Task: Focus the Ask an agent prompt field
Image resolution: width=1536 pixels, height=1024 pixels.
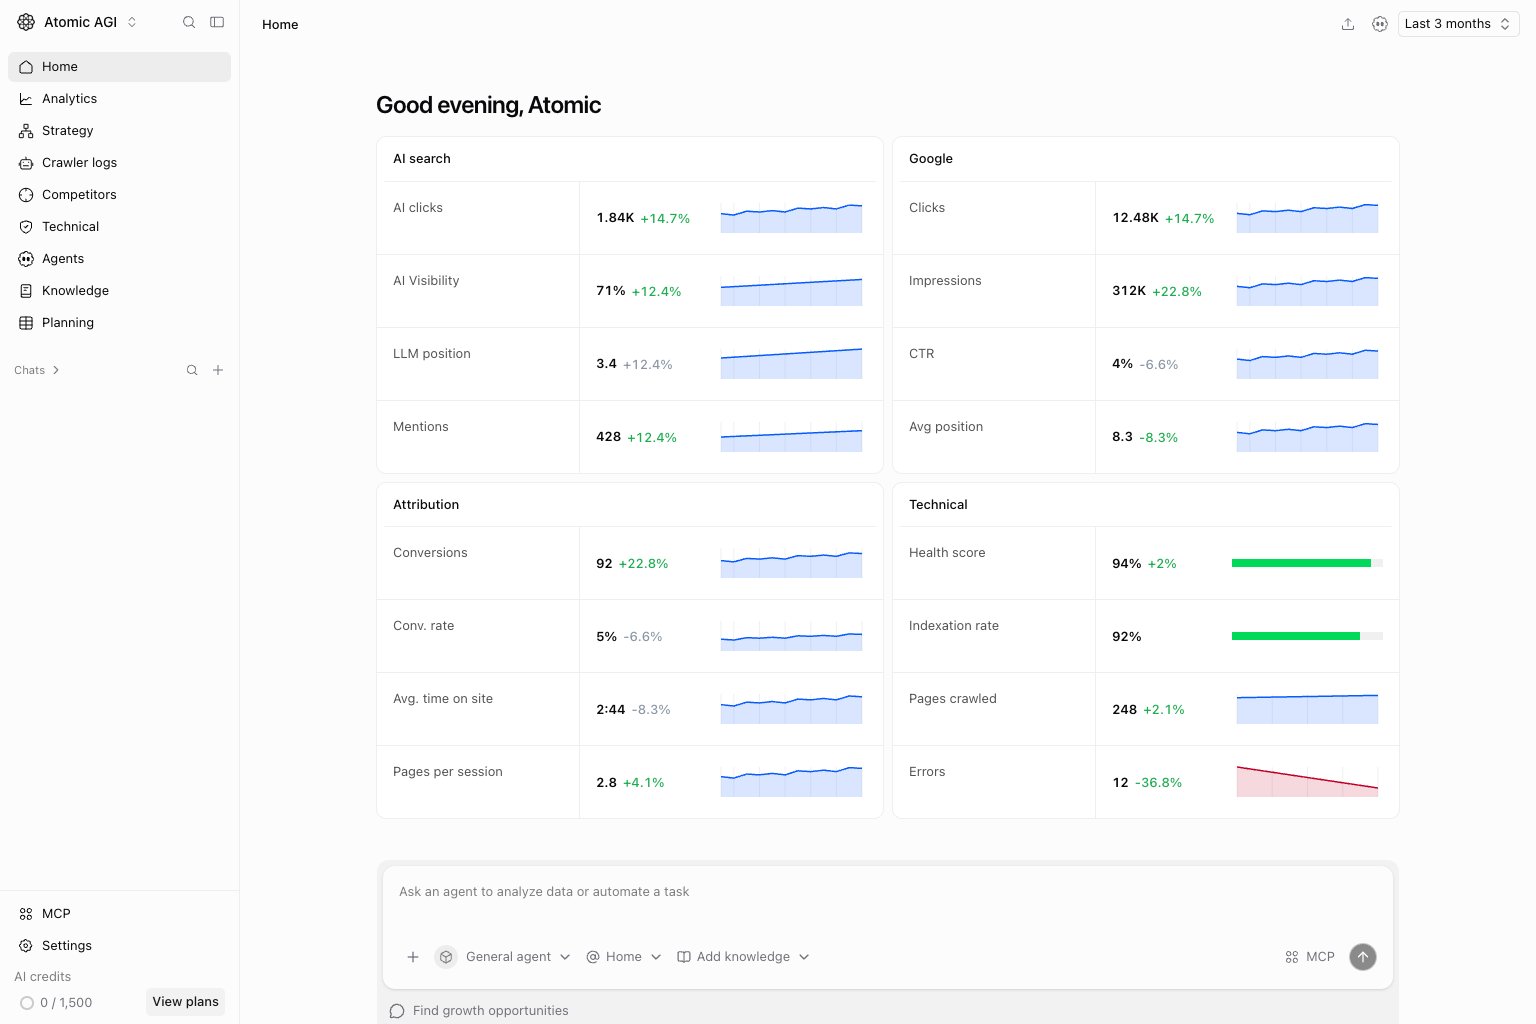Action: 888,892
